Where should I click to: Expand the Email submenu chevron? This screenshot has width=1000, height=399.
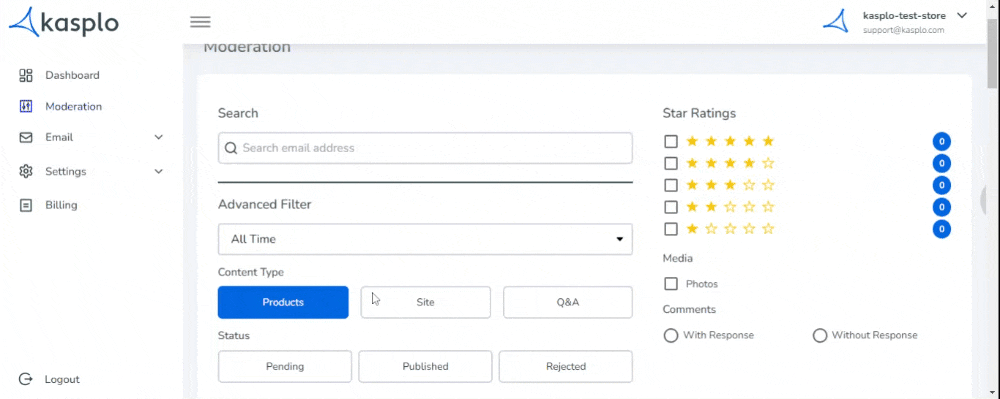[159, 137]
